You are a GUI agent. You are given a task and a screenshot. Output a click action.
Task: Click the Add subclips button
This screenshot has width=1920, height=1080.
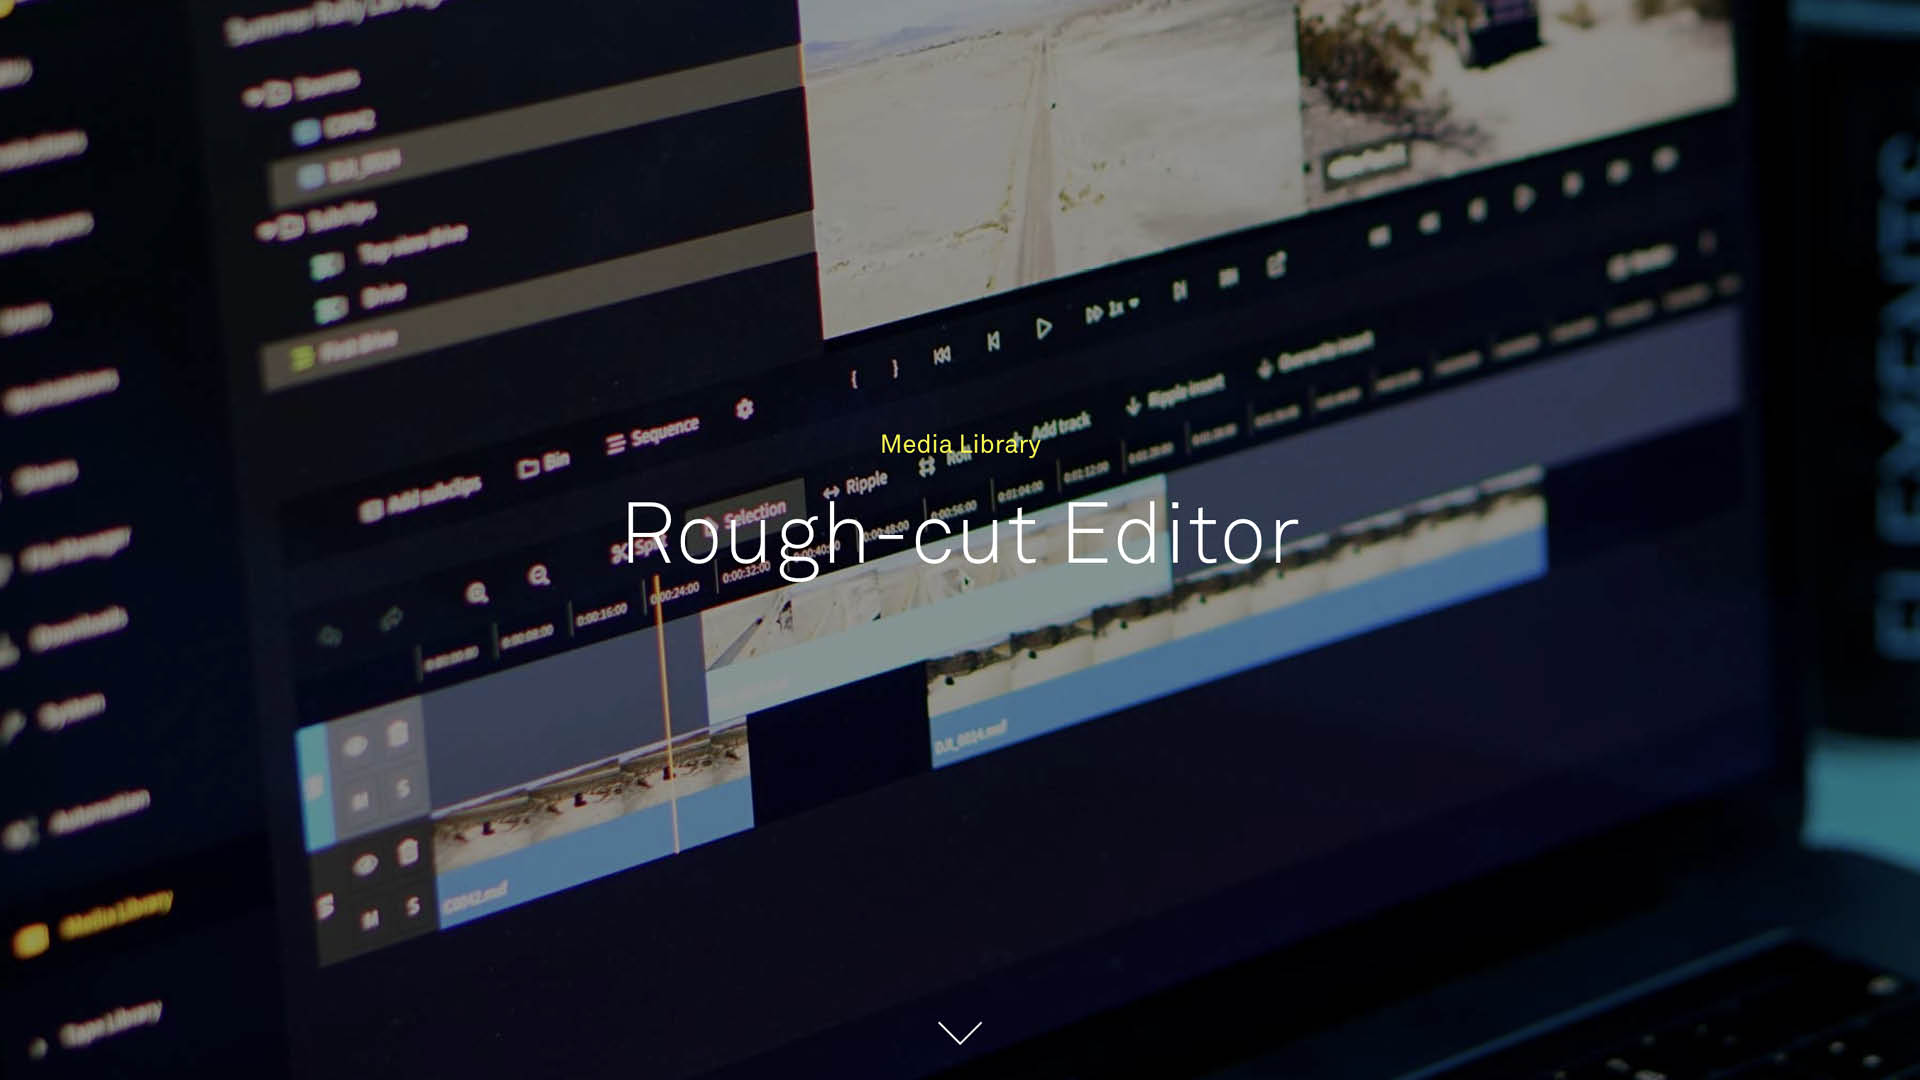coord(420,497)
